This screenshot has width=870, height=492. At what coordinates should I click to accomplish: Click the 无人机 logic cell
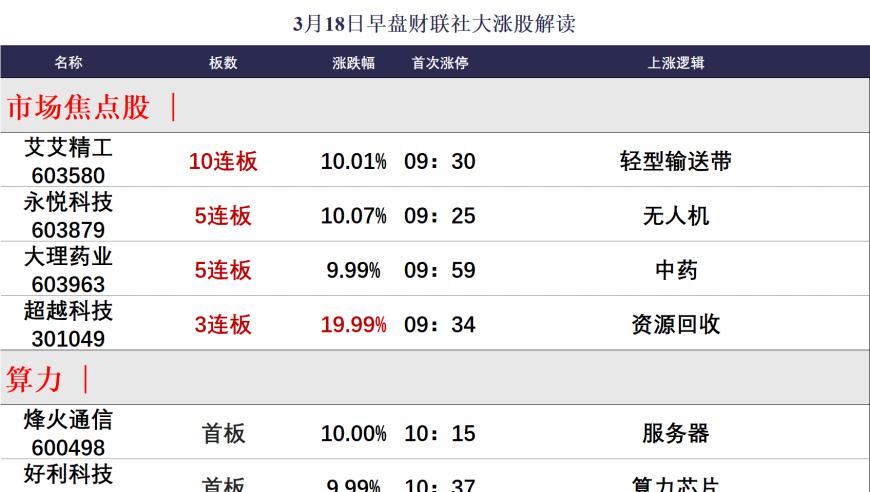(676, 216)
